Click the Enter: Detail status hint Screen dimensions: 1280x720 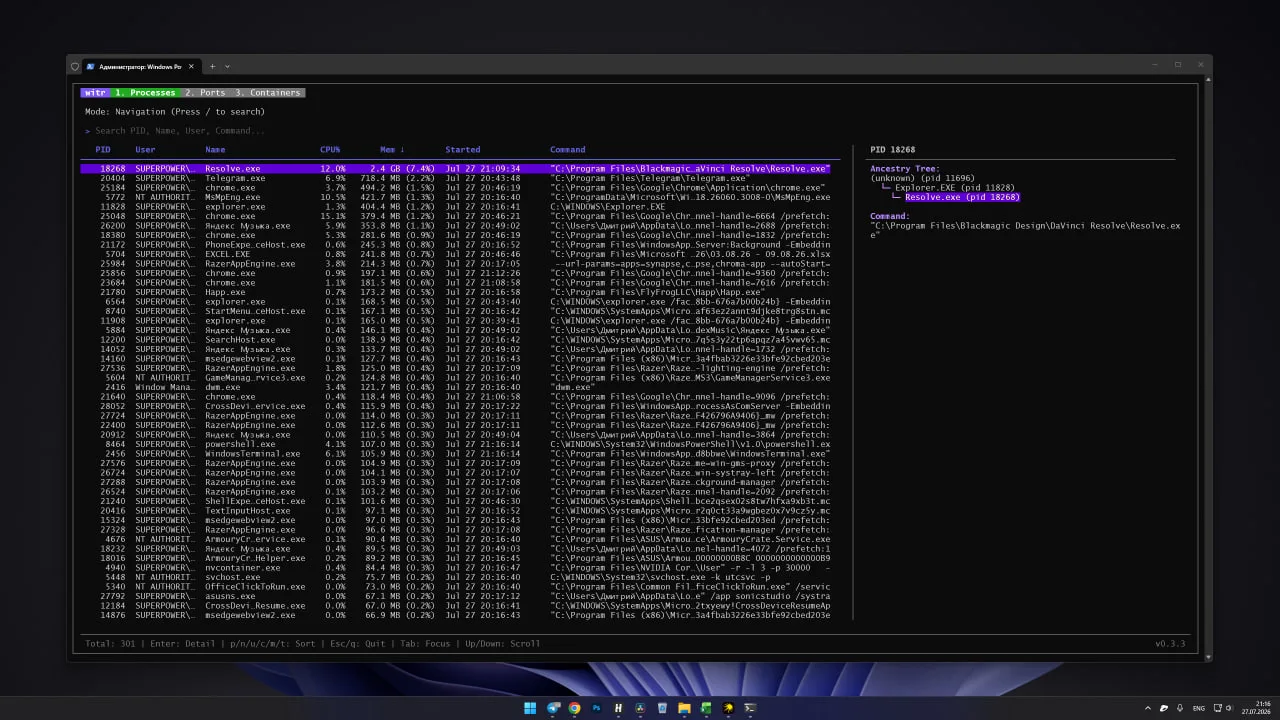coord(182,644)
